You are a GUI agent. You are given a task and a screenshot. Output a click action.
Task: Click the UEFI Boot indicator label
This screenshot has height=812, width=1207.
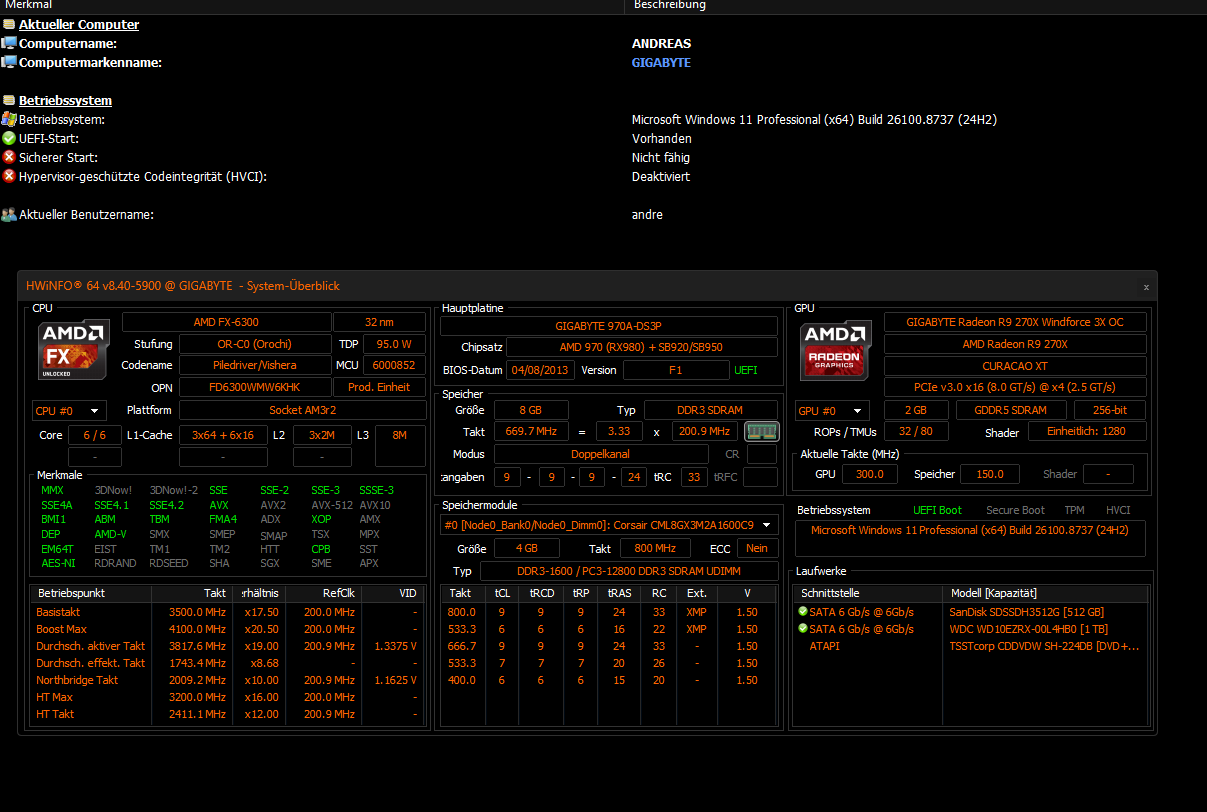pyautogui.click(x=937, y=510)
